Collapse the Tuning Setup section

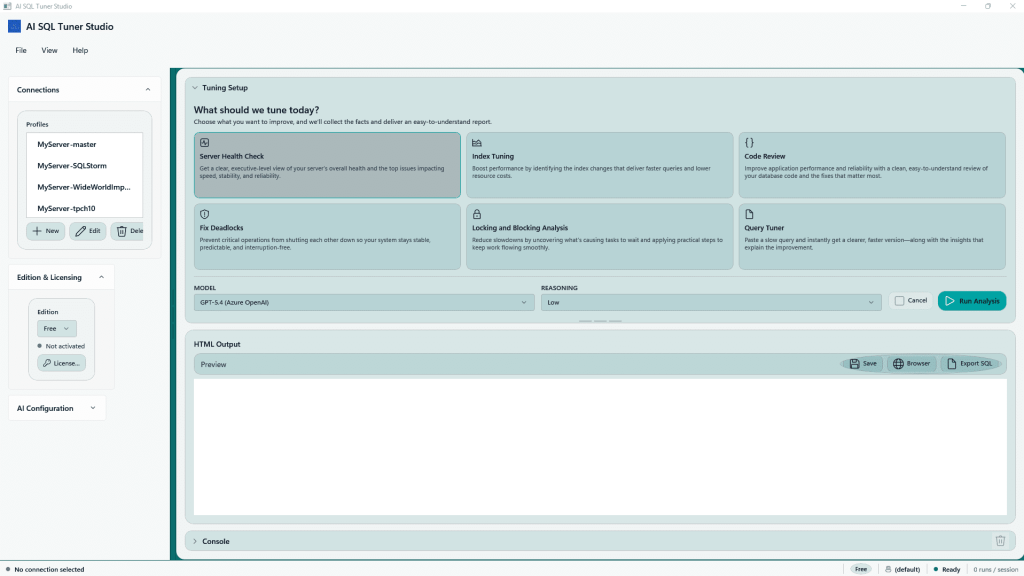[x=195, y=88]
